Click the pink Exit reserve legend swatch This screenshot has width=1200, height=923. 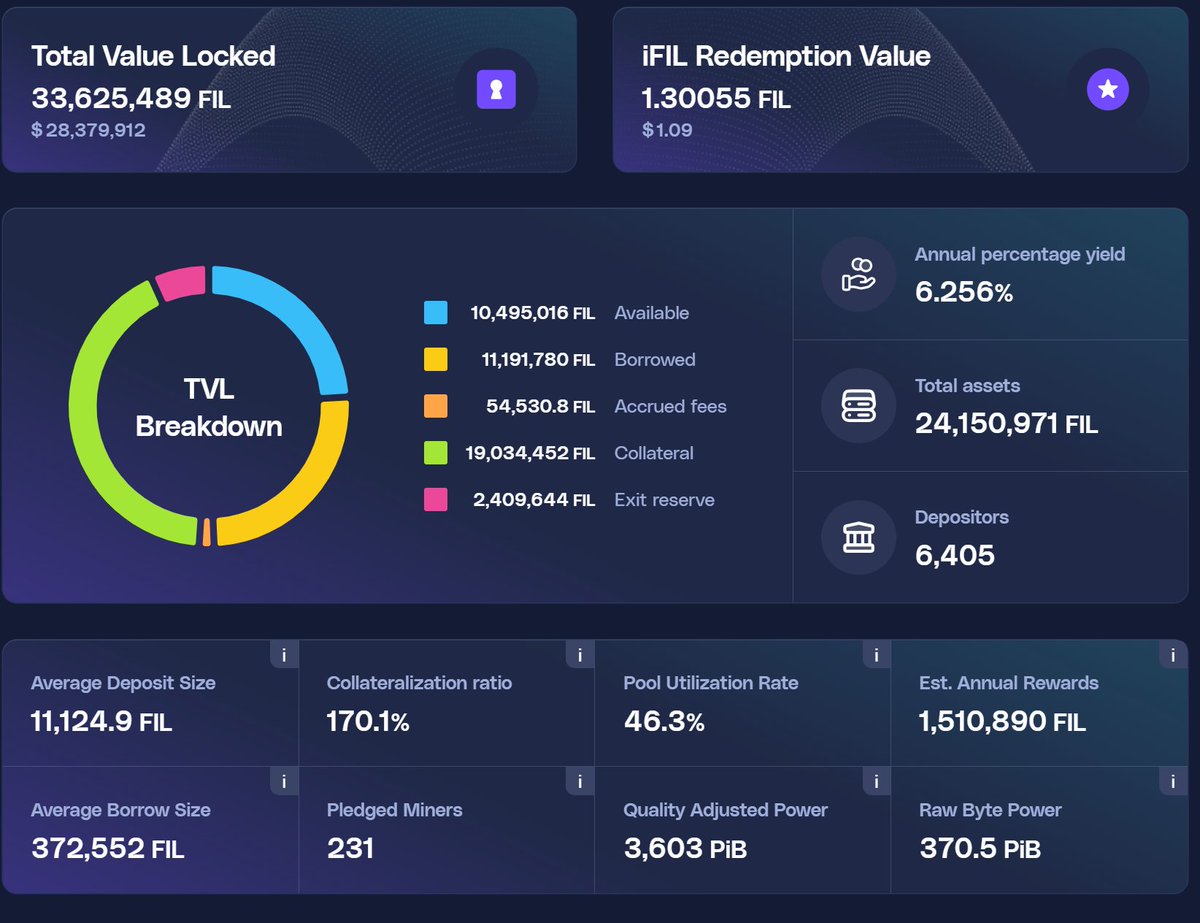point(435,500)
